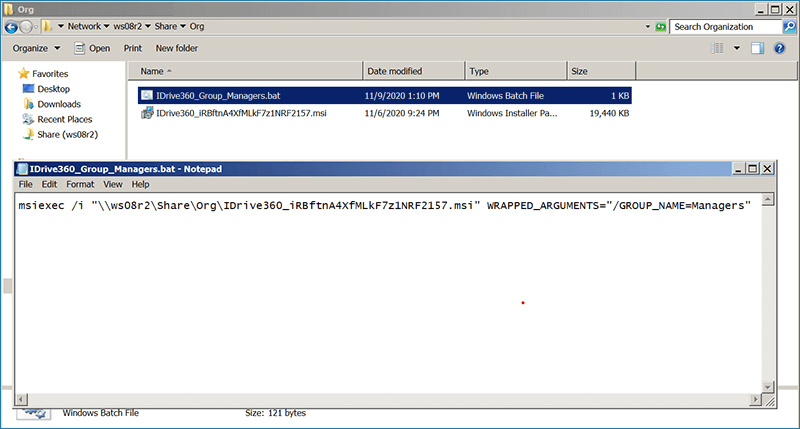Open Notepad Help menu

[140, 184]
